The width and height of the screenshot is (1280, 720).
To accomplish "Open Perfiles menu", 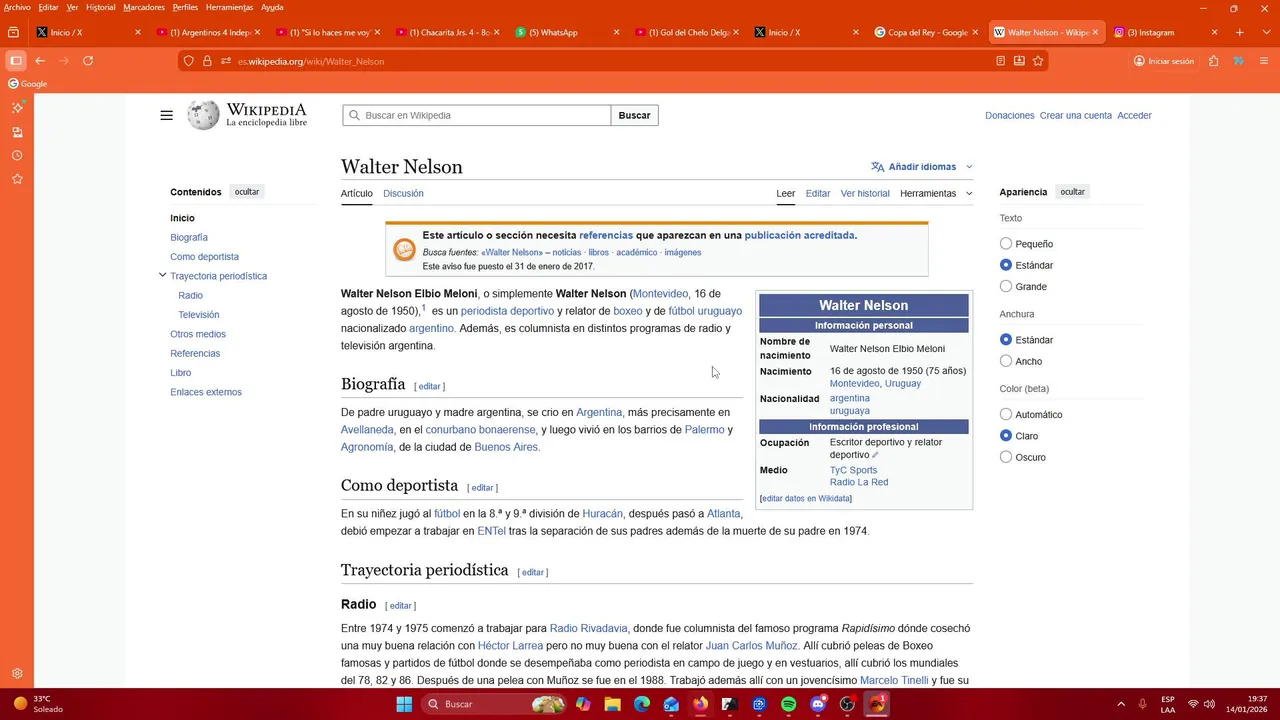I will (x=185, y=7).
